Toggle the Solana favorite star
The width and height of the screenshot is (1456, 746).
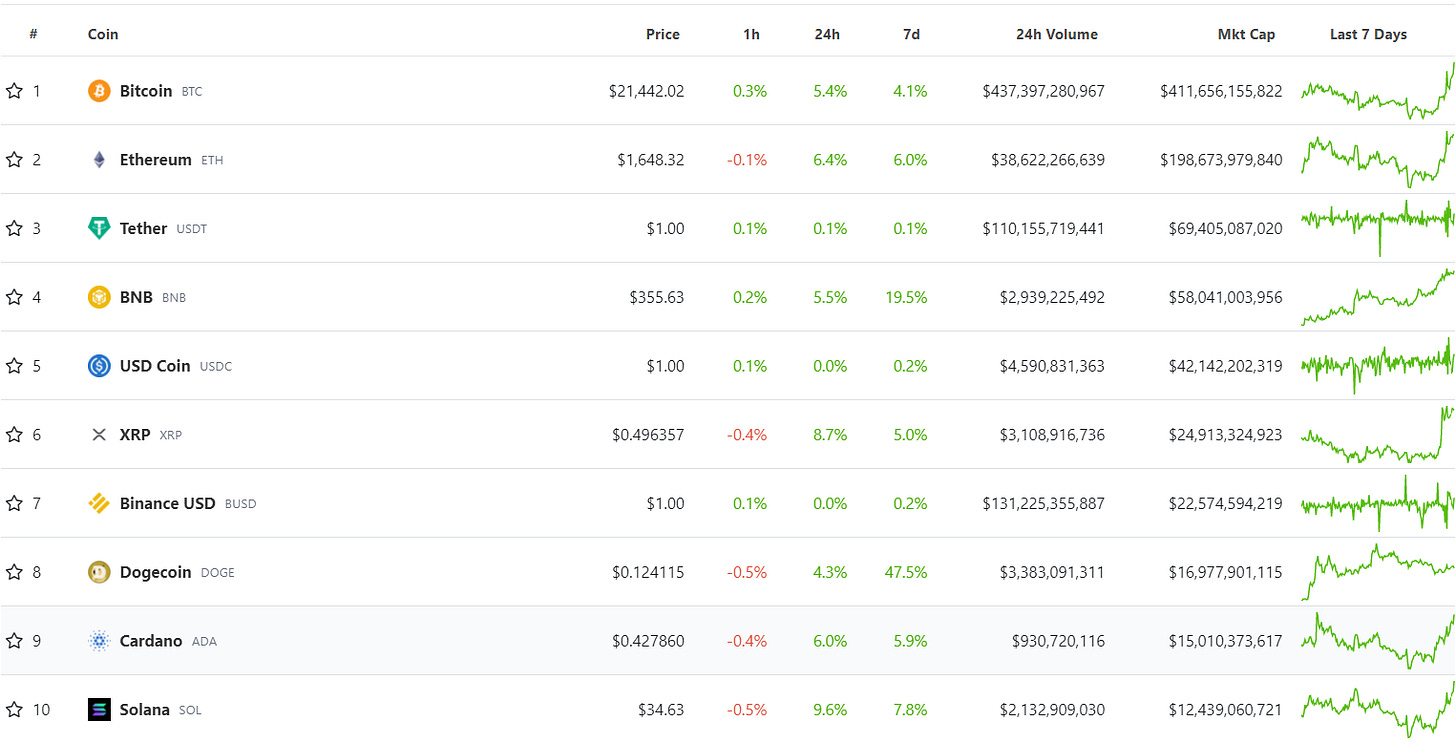click(14, 710)
